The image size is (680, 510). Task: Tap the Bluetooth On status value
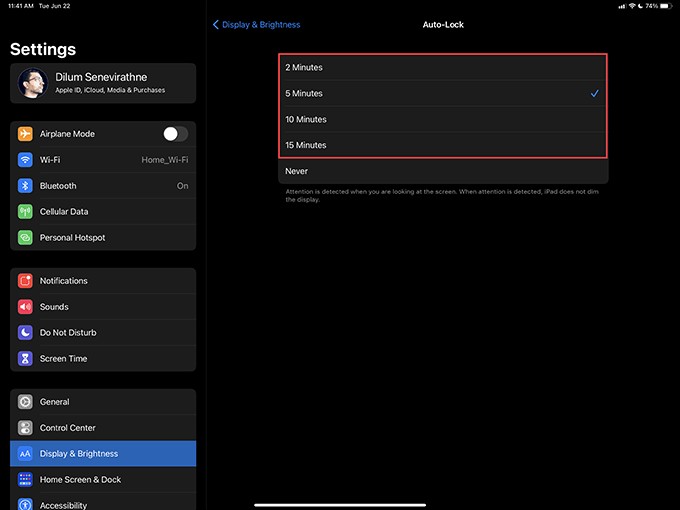183,186
